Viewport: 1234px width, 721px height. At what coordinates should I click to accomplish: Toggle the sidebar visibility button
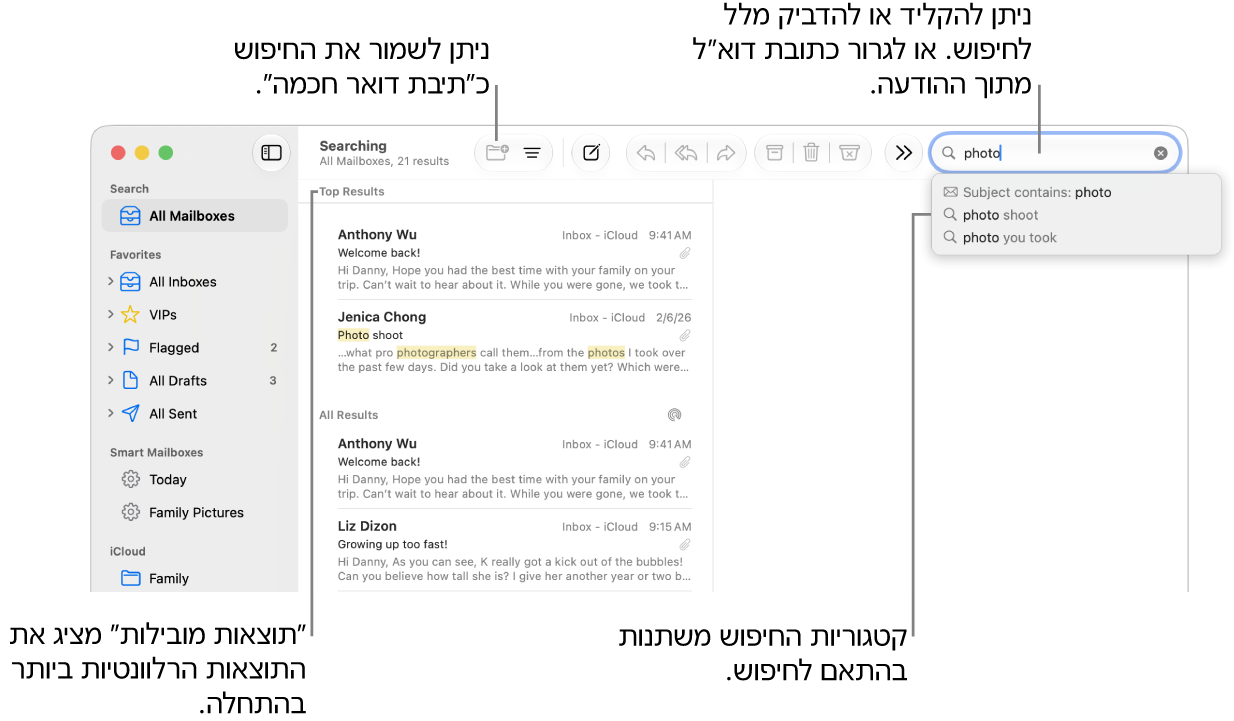point(271,153)
